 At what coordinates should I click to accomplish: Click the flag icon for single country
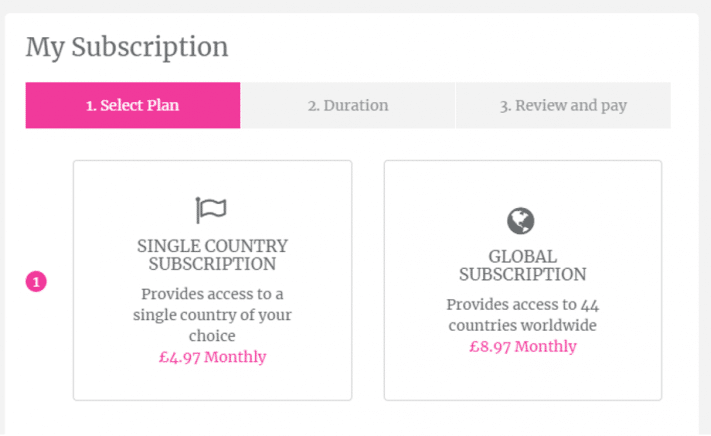[211, 210]
